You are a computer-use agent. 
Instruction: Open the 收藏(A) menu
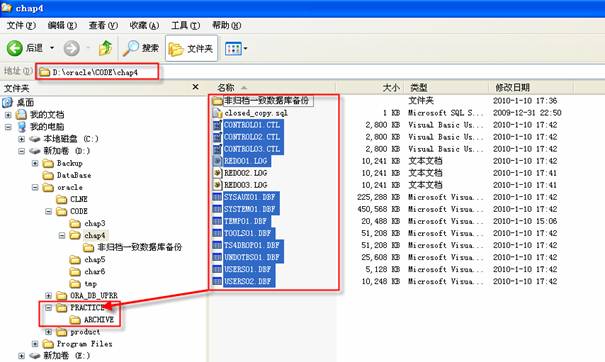pos(144,25)
